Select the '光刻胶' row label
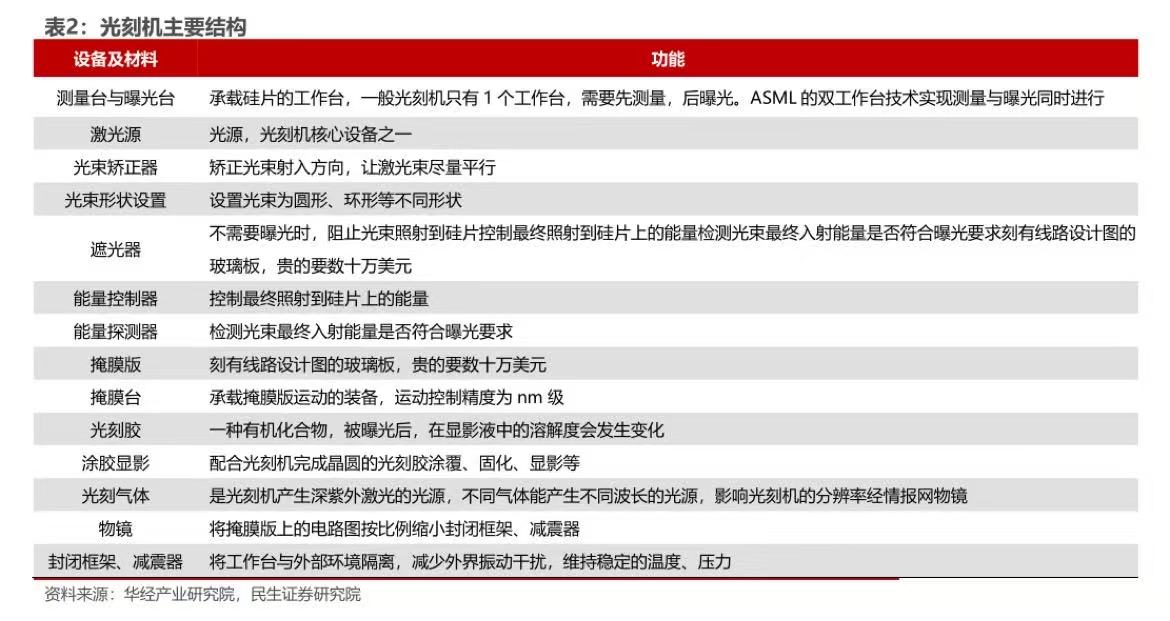1170x621 pixels. tap(116, 430)
